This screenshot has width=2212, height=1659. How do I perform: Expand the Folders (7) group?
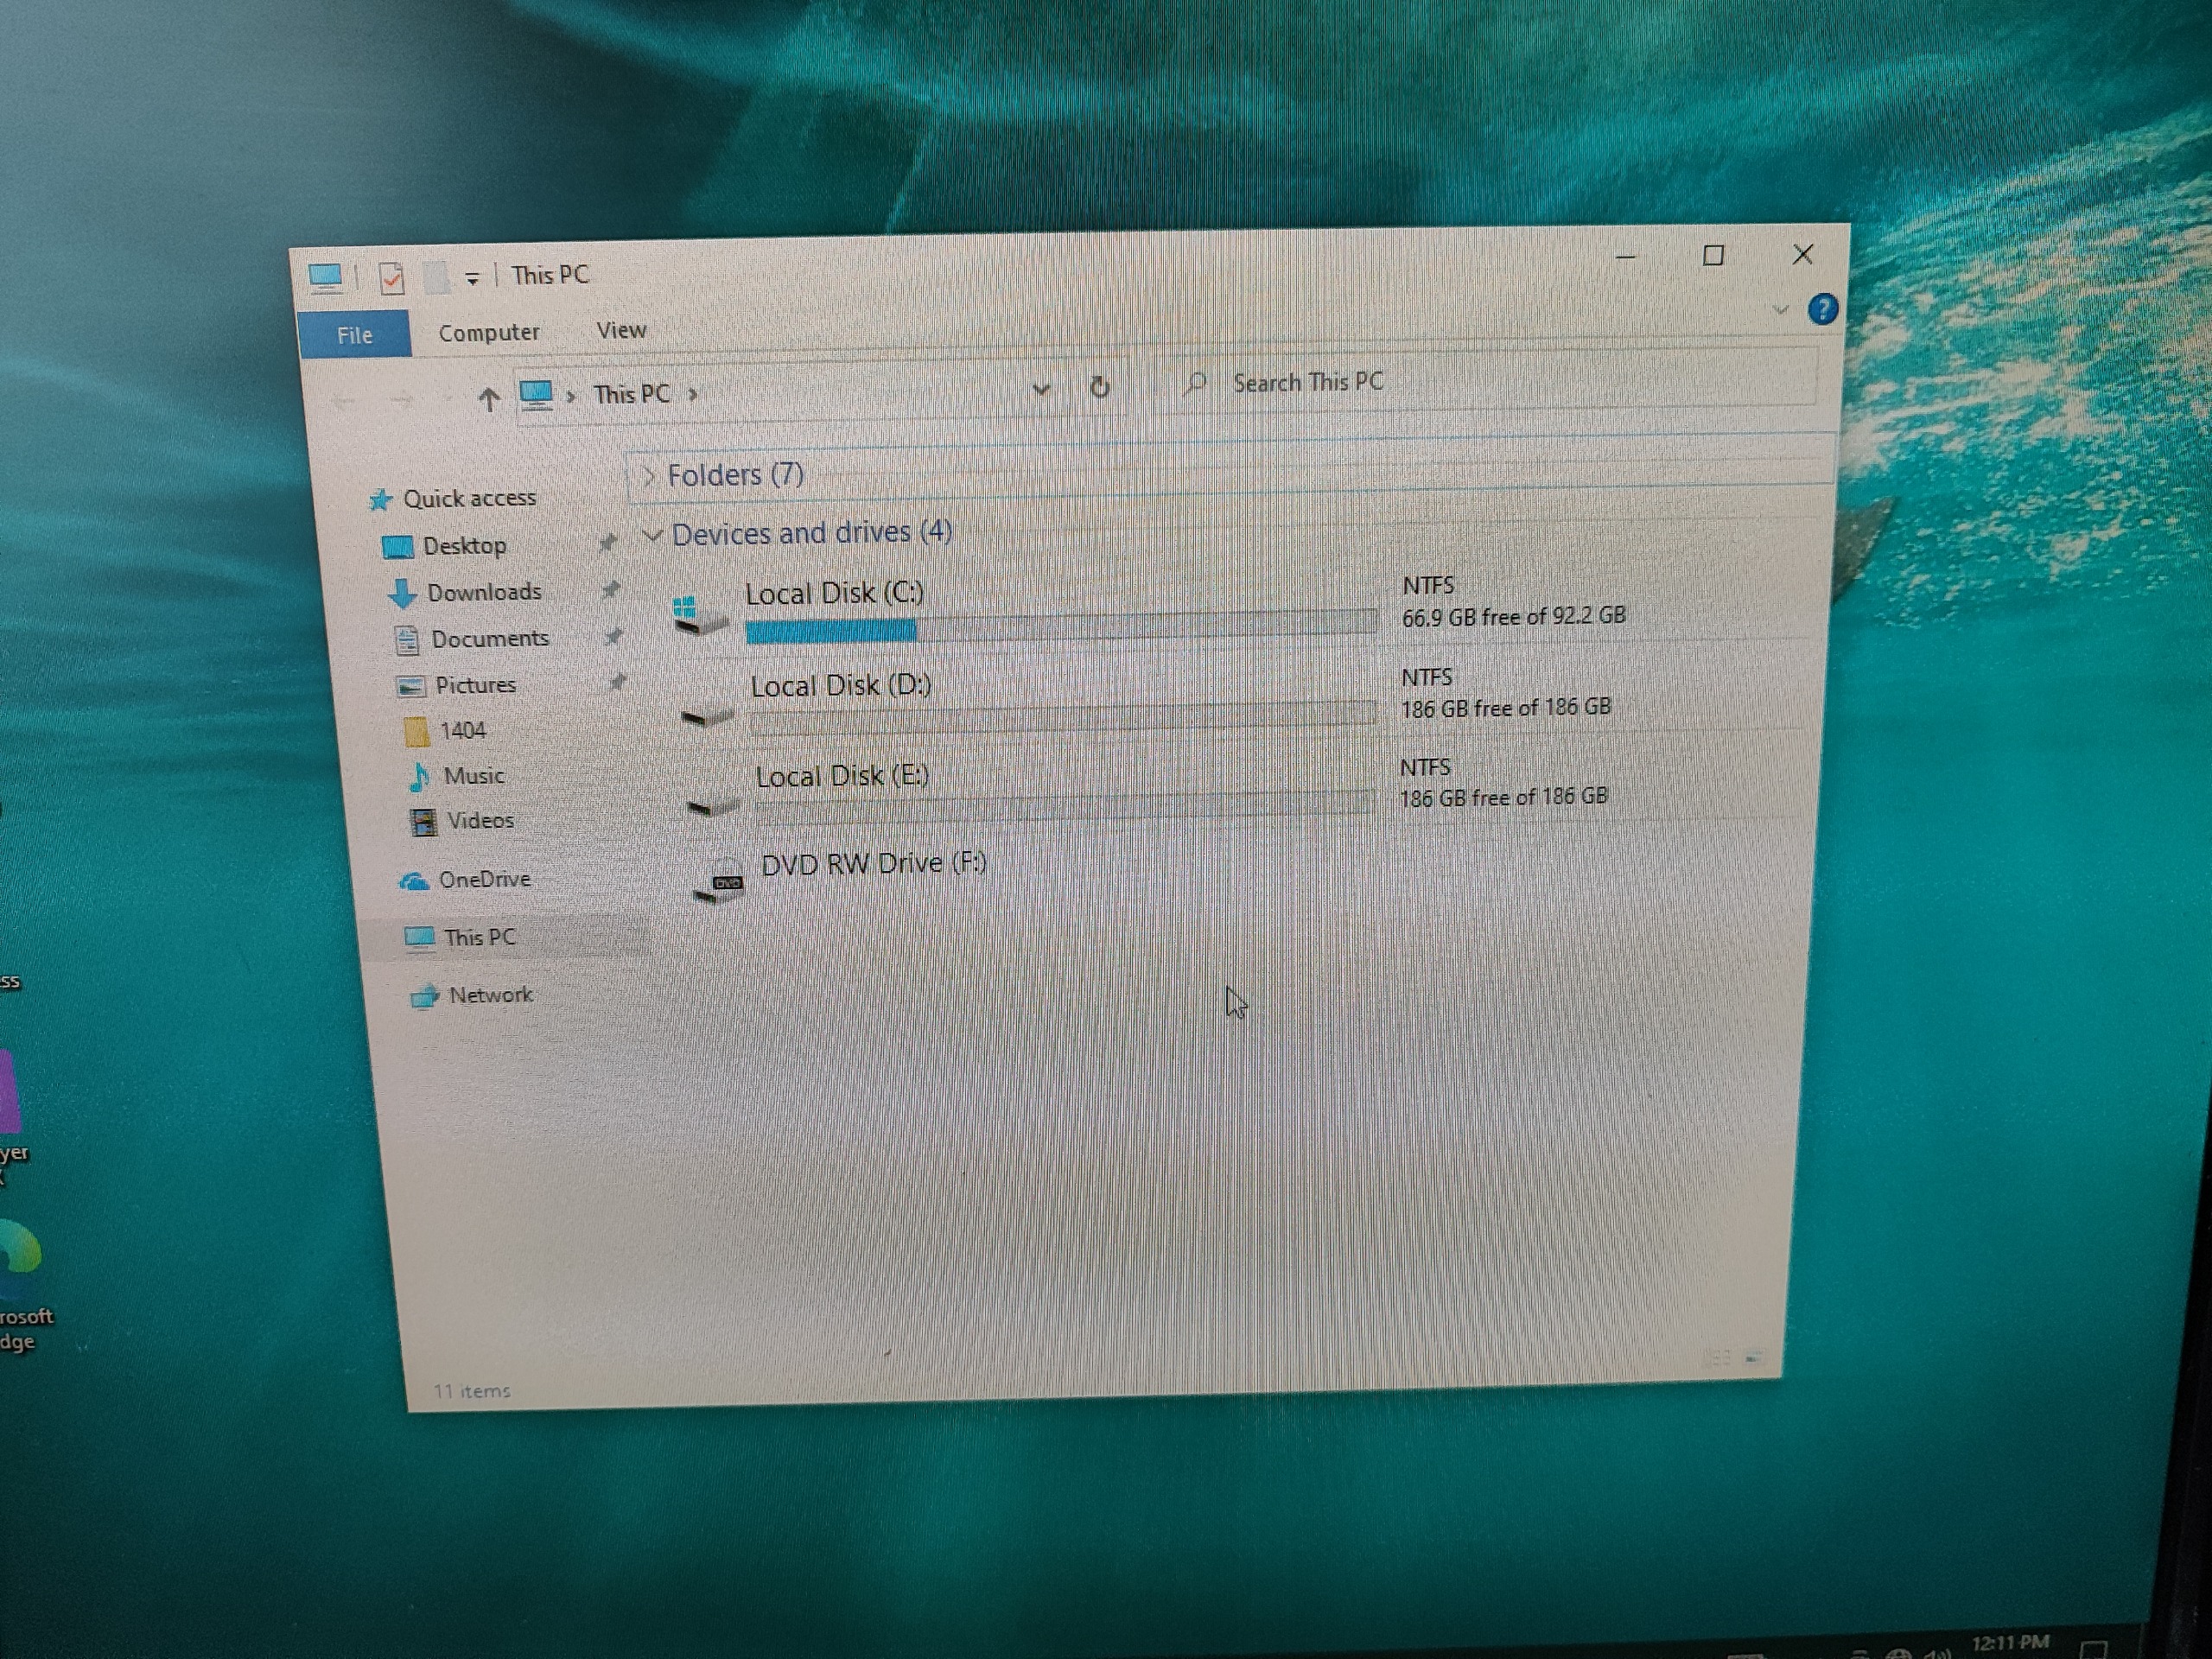coord(649,475)
